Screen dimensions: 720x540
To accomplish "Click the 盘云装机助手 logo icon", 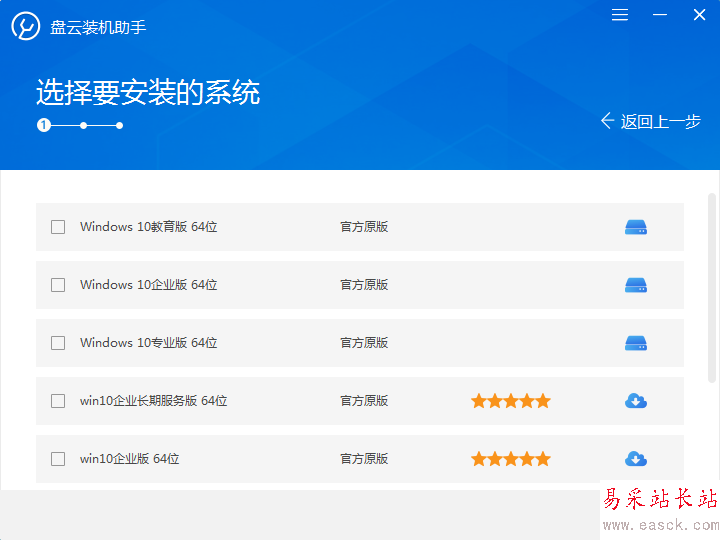I will [x=26, y=26].
